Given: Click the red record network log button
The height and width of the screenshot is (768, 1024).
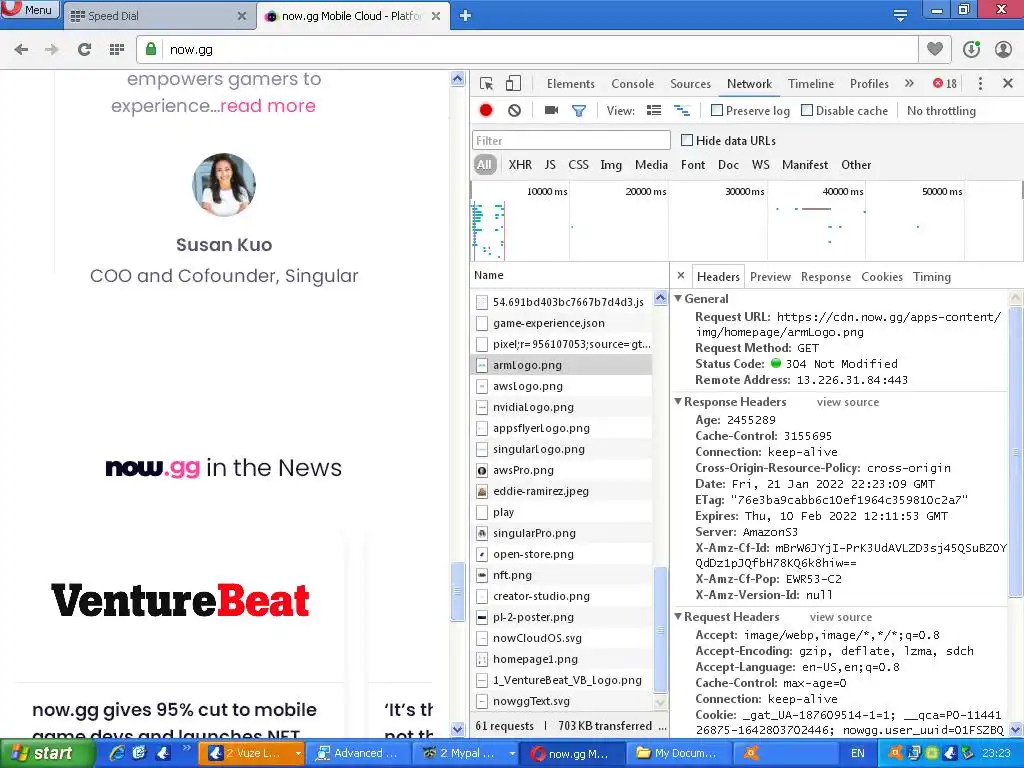Looking at the screenshot, I should click(x=486, y=110).
